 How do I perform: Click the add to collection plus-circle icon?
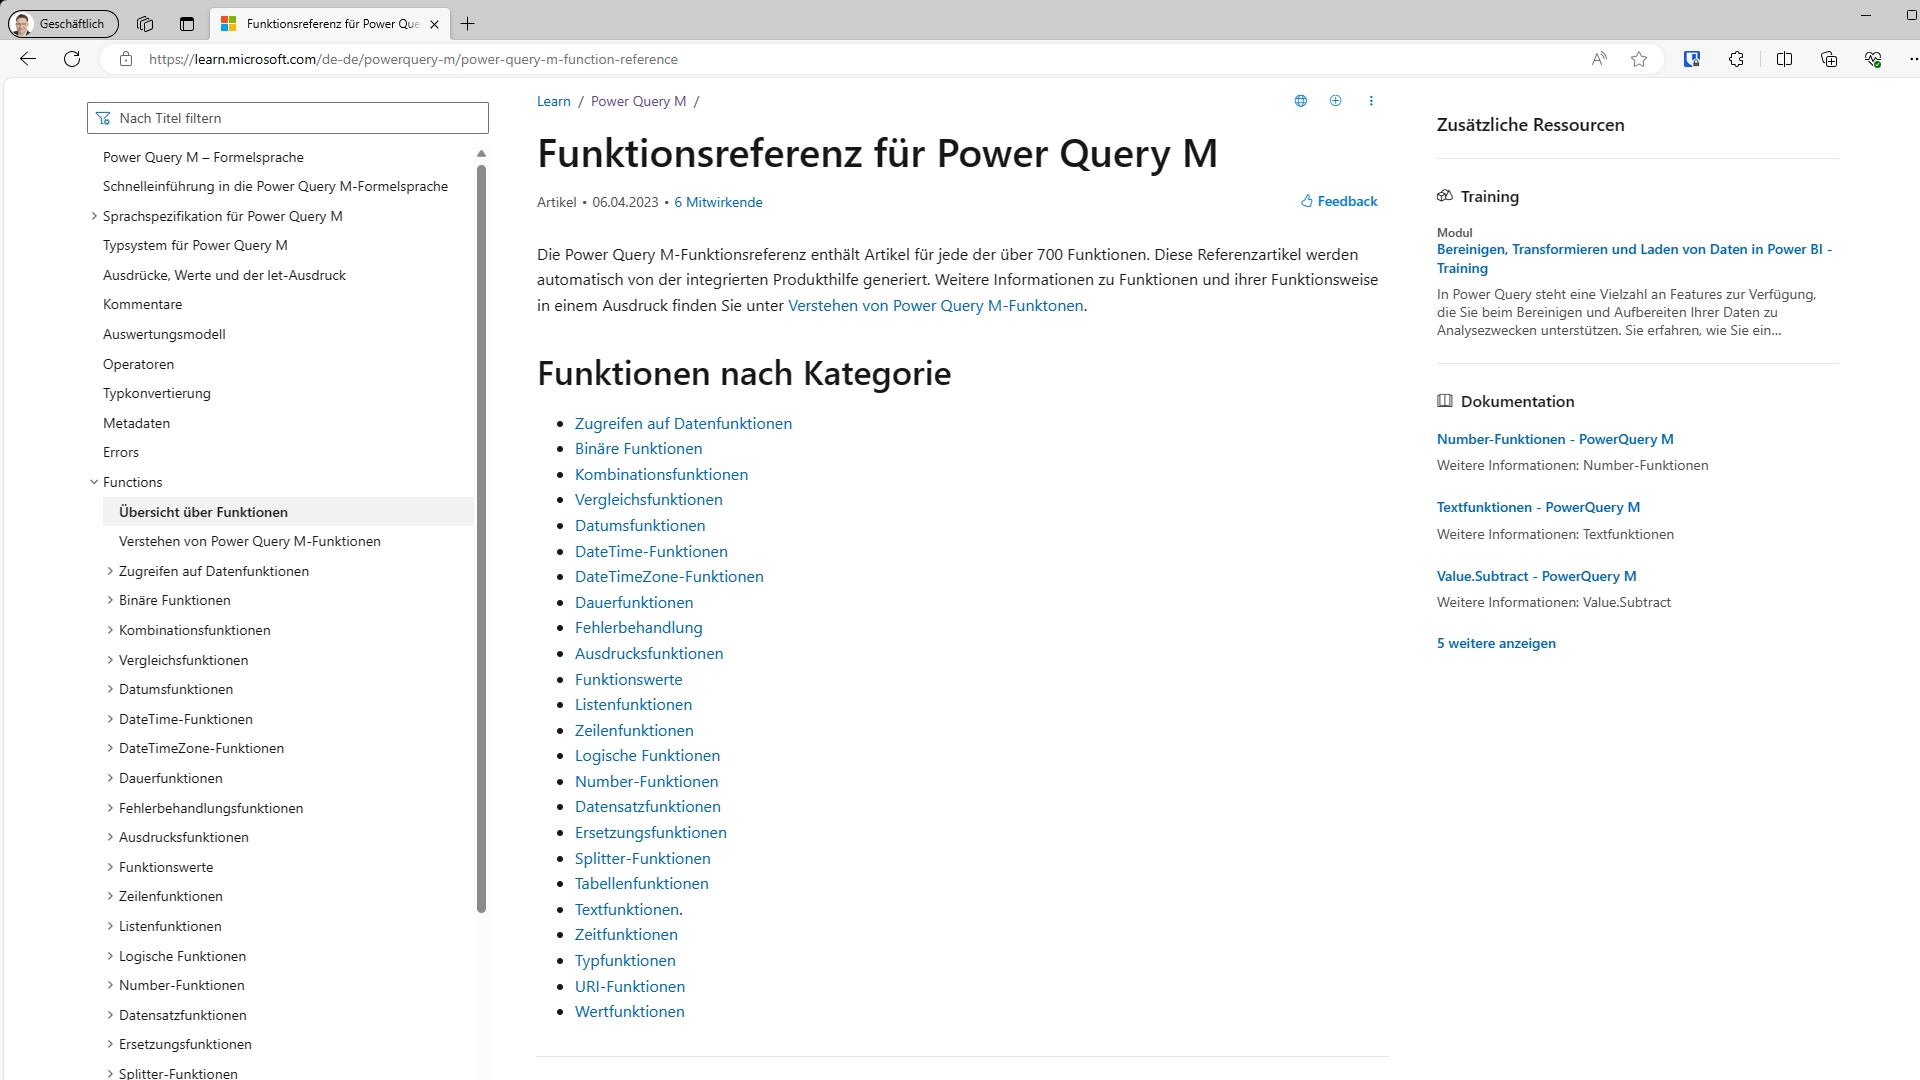click(1335, 101)
